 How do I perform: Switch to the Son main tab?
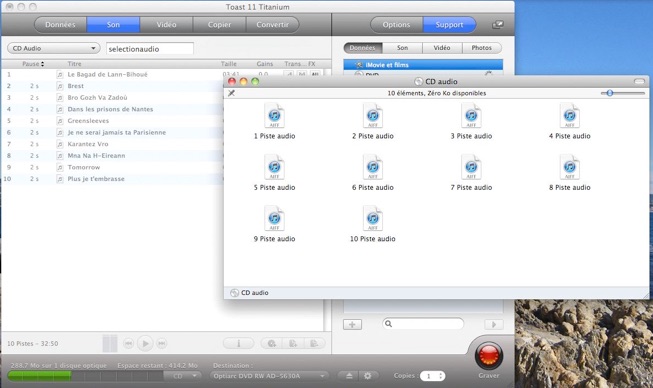tap(113, 25)
